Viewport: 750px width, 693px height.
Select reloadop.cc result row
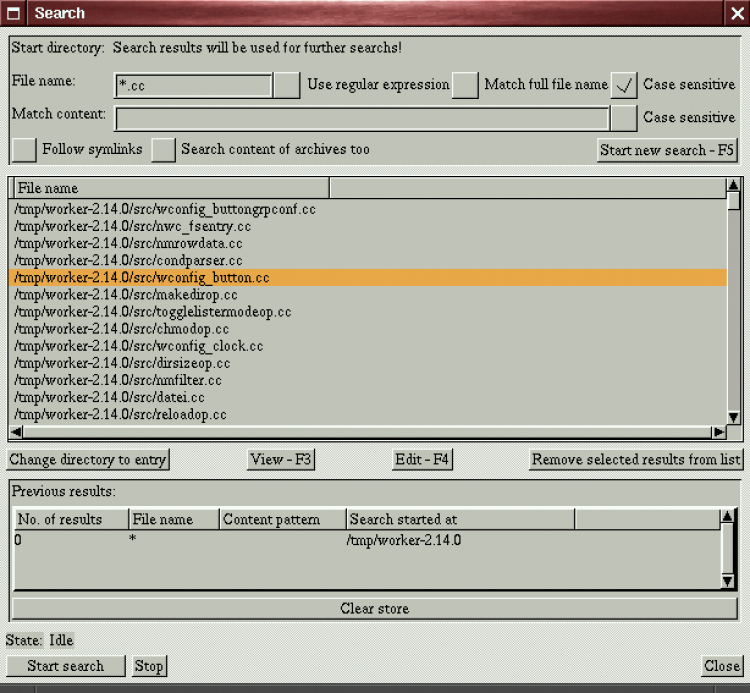coord(367,415)
